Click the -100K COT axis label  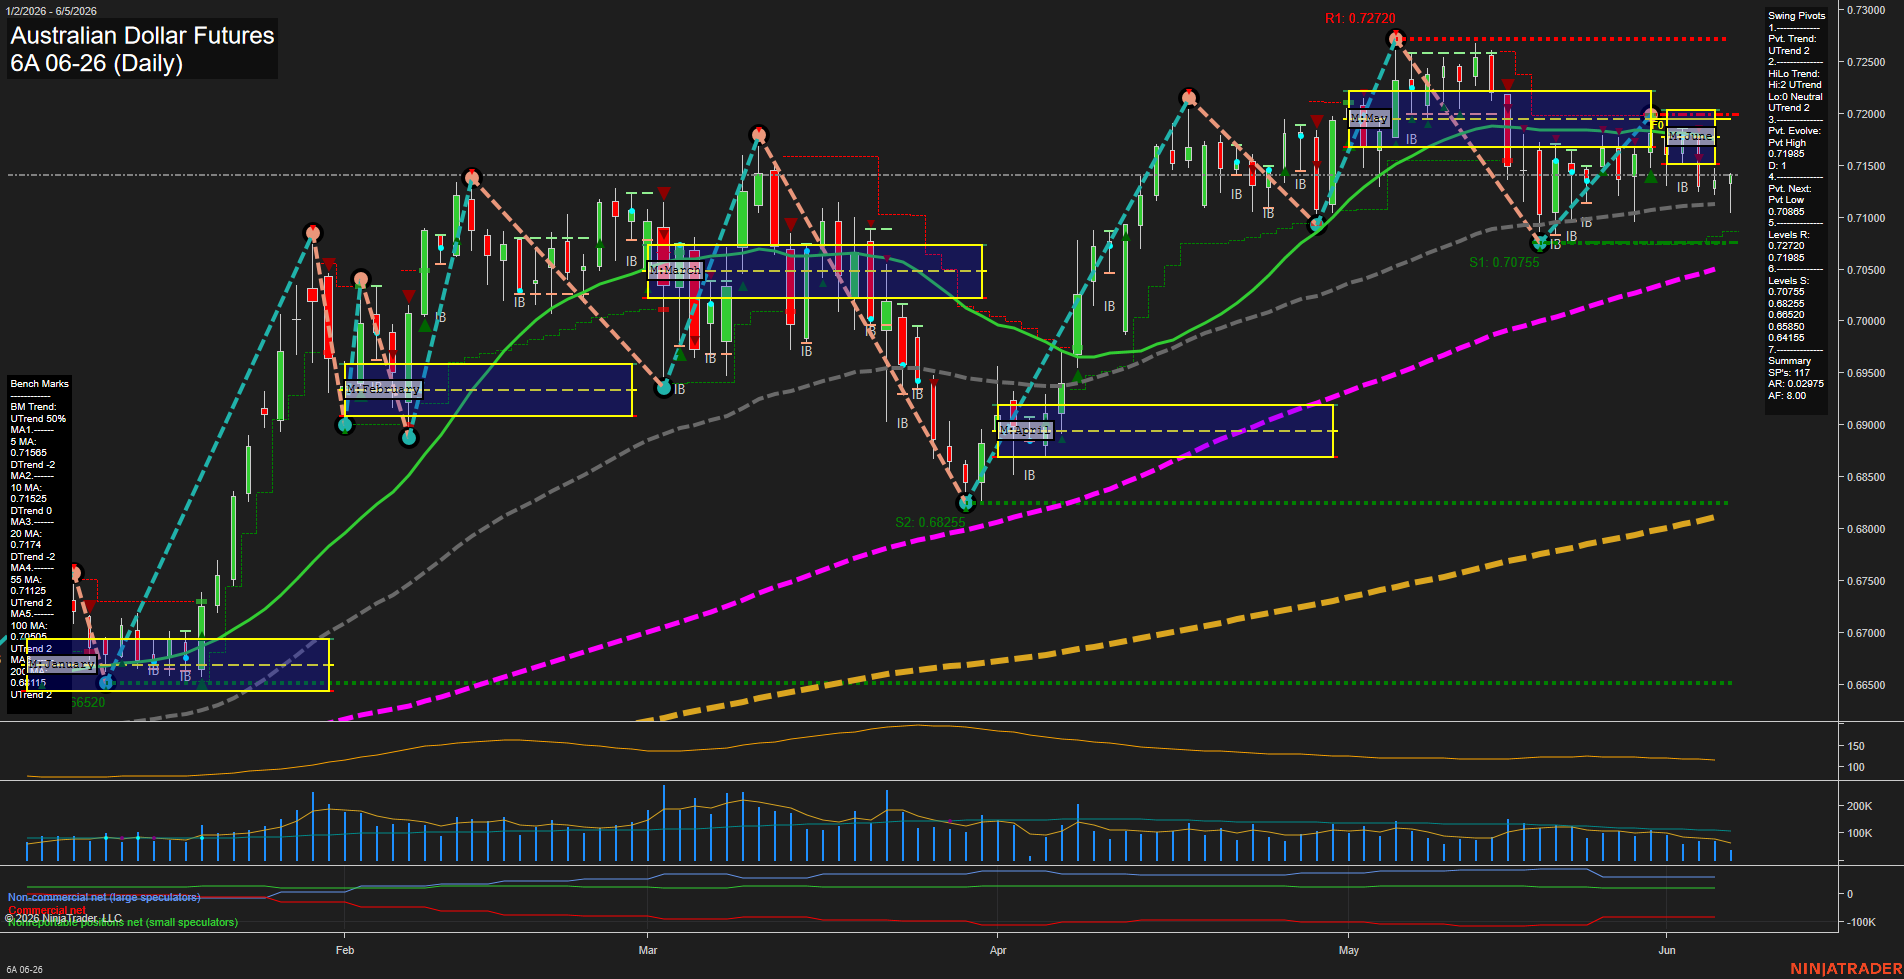[1861, 922]
